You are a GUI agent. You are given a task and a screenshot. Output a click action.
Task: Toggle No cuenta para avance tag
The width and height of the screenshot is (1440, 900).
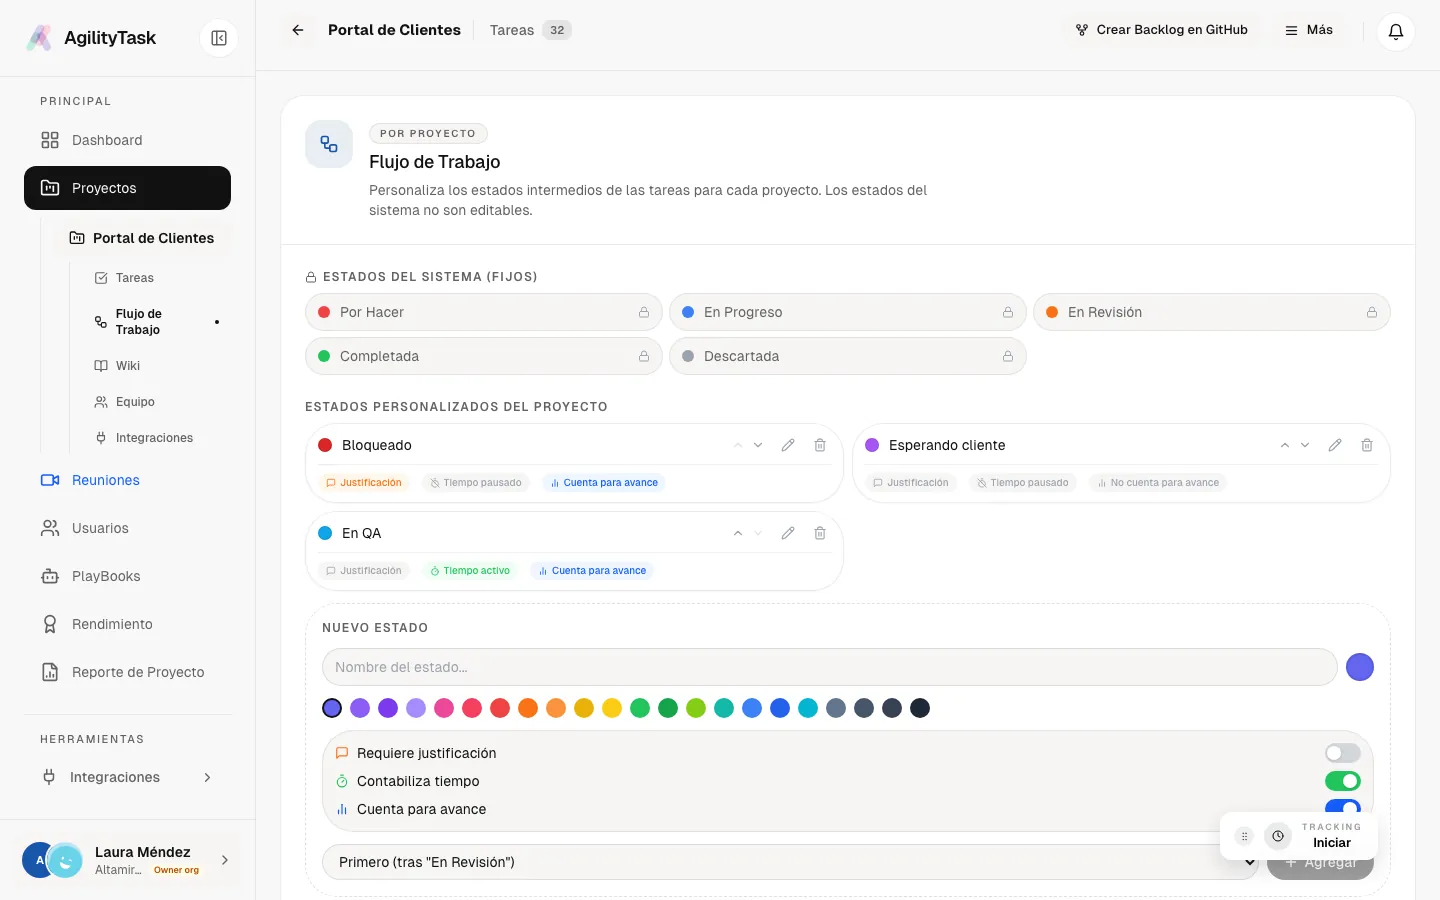tap(1158, 482)
